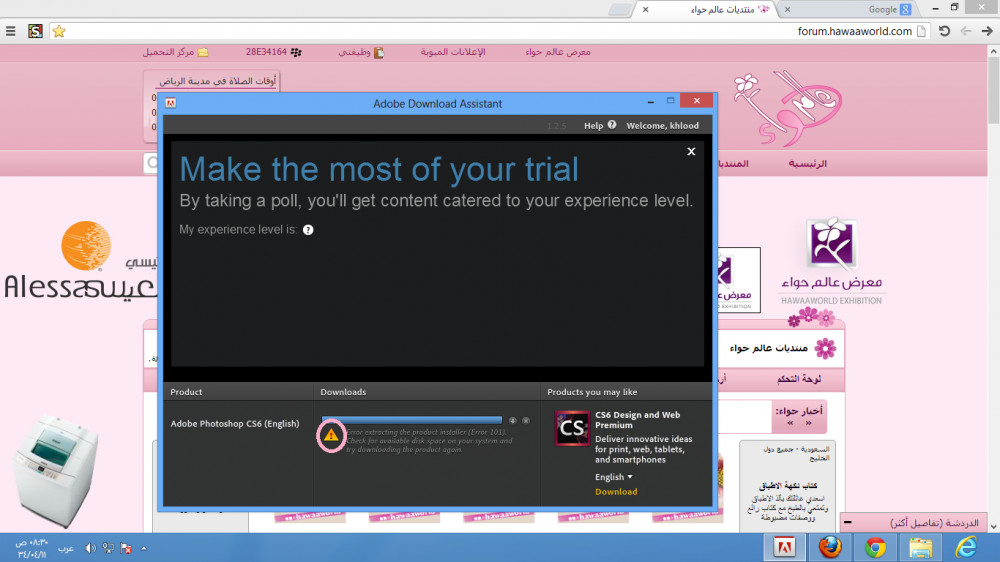1000x562 pixels.
Task: Show hidden system tray icons
Action: click(x=143, y=548)
